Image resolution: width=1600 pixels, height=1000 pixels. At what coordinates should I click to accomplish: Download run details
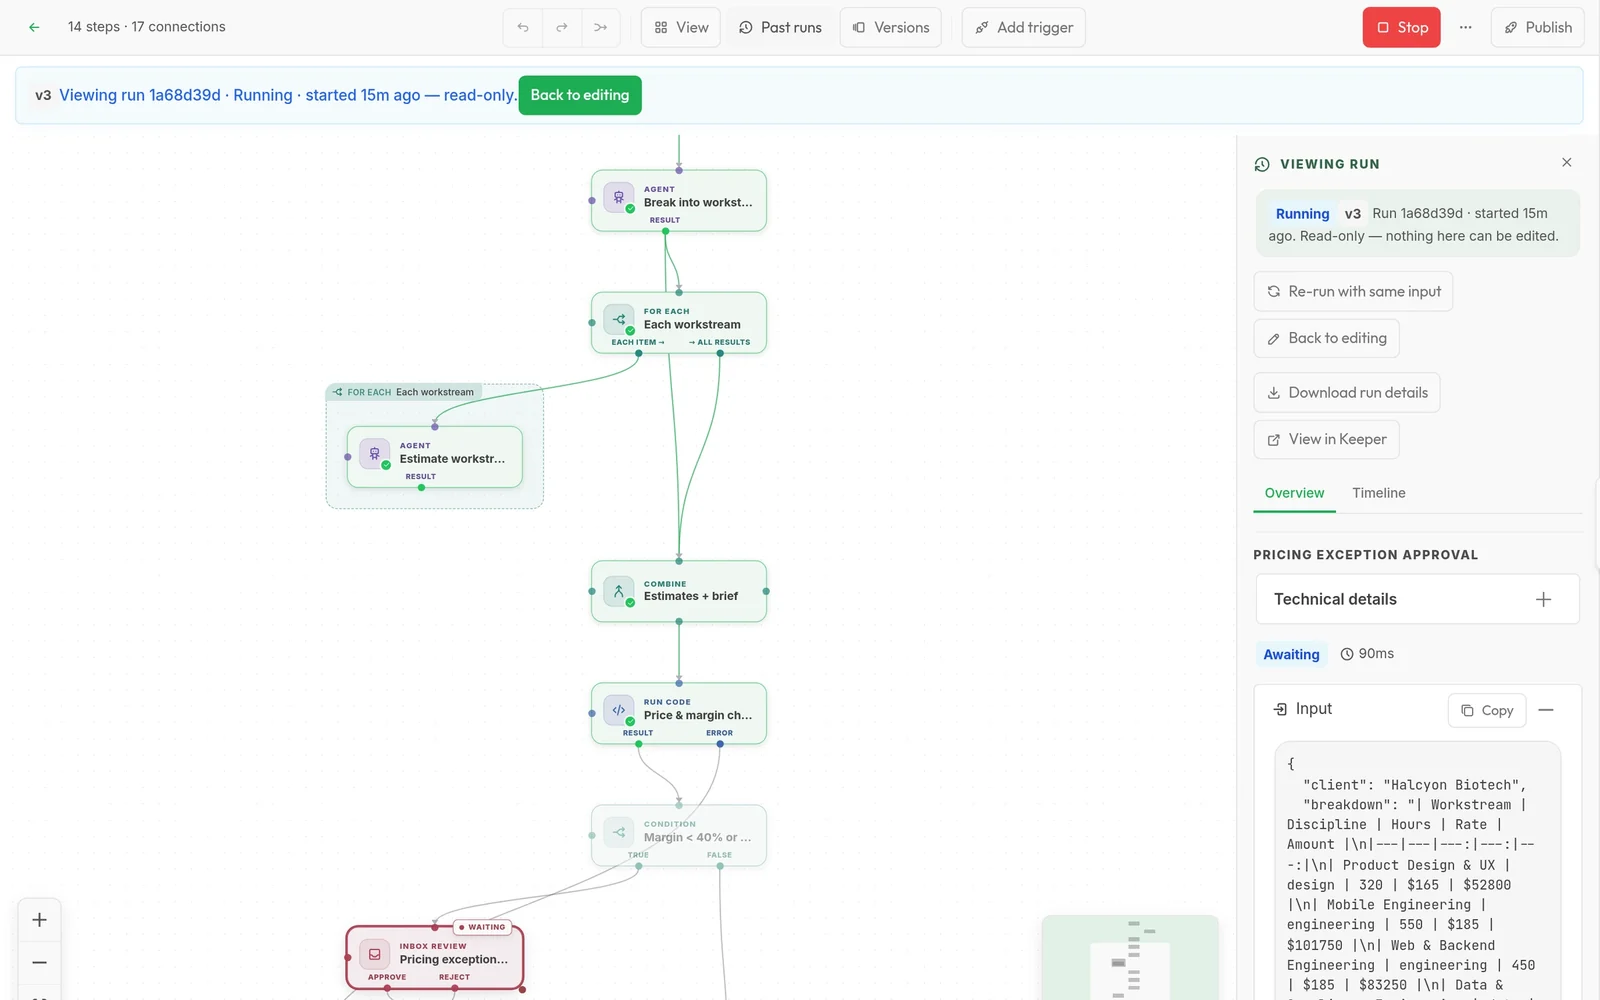[x=1347, y=392]
